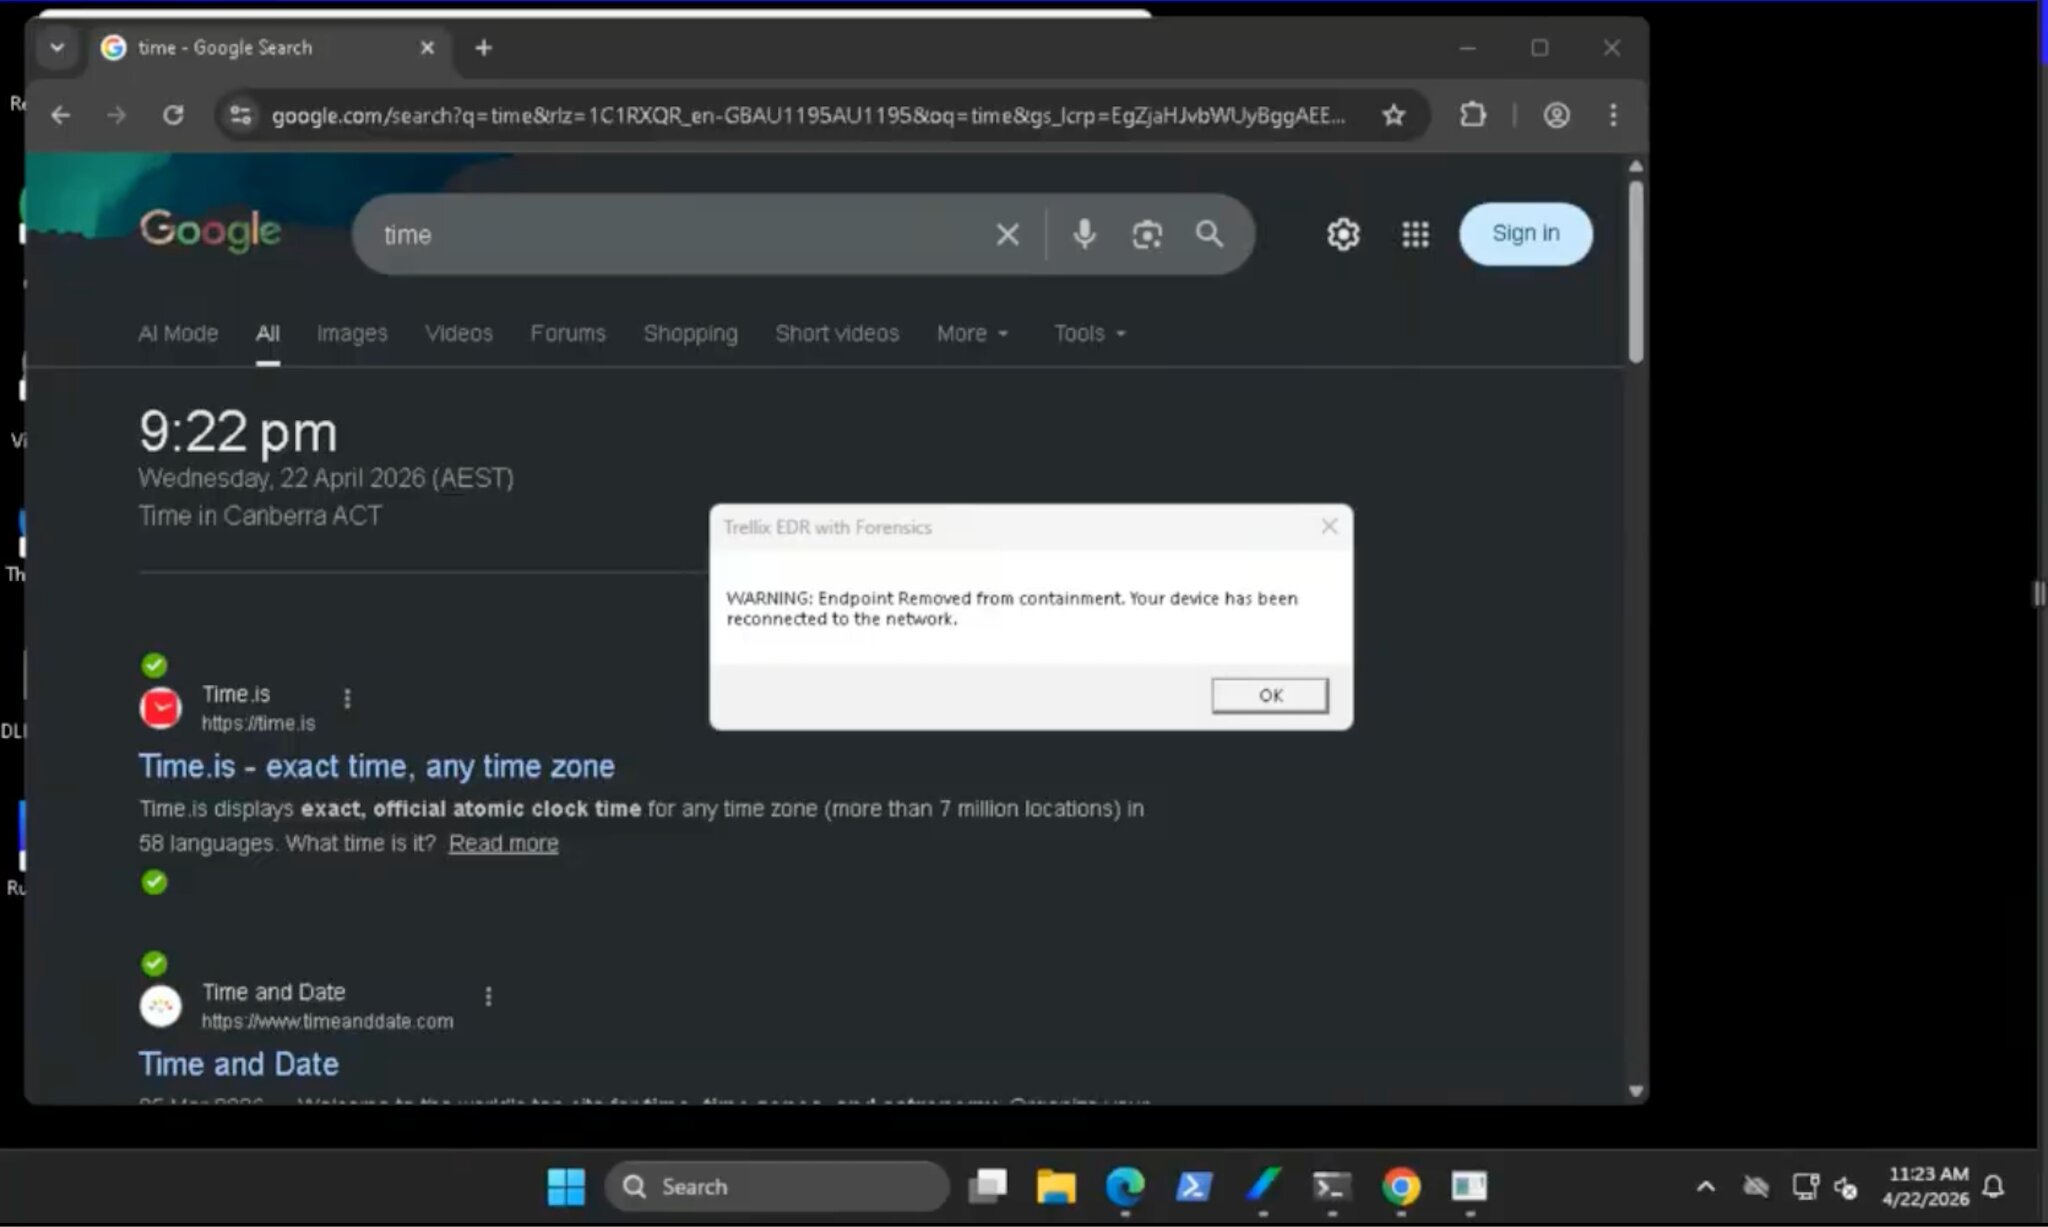
Task: Click the taskbar Search box
Action: 776,1187
